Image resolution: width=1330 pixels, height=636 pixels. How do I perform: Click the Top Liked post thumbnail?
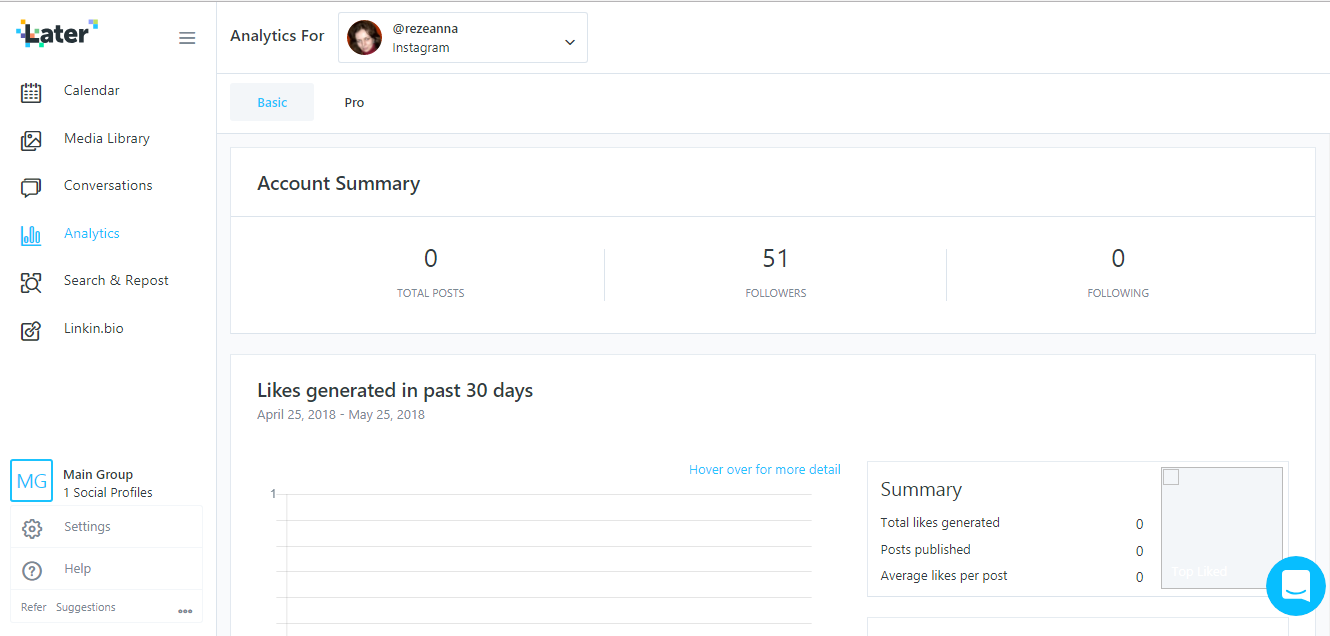pyautogui.click(x=1221, y=528)
